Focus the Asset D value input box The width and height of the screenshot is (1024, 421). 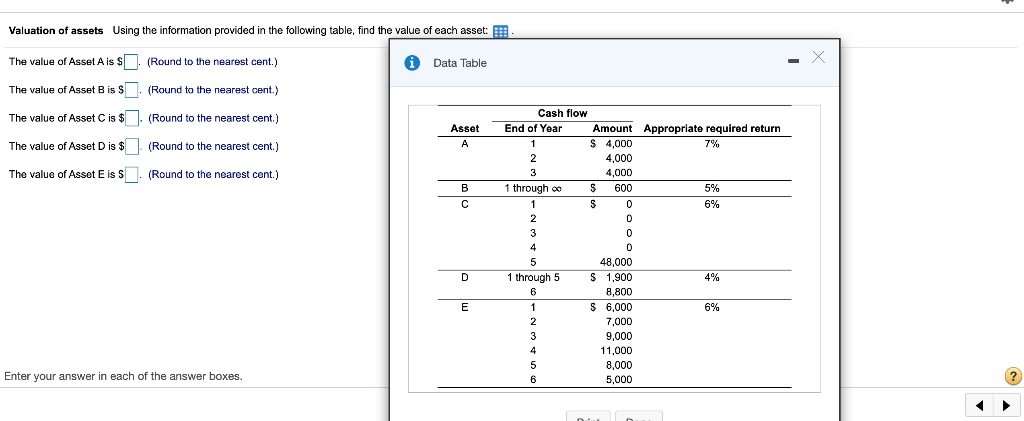click(133, 146)
